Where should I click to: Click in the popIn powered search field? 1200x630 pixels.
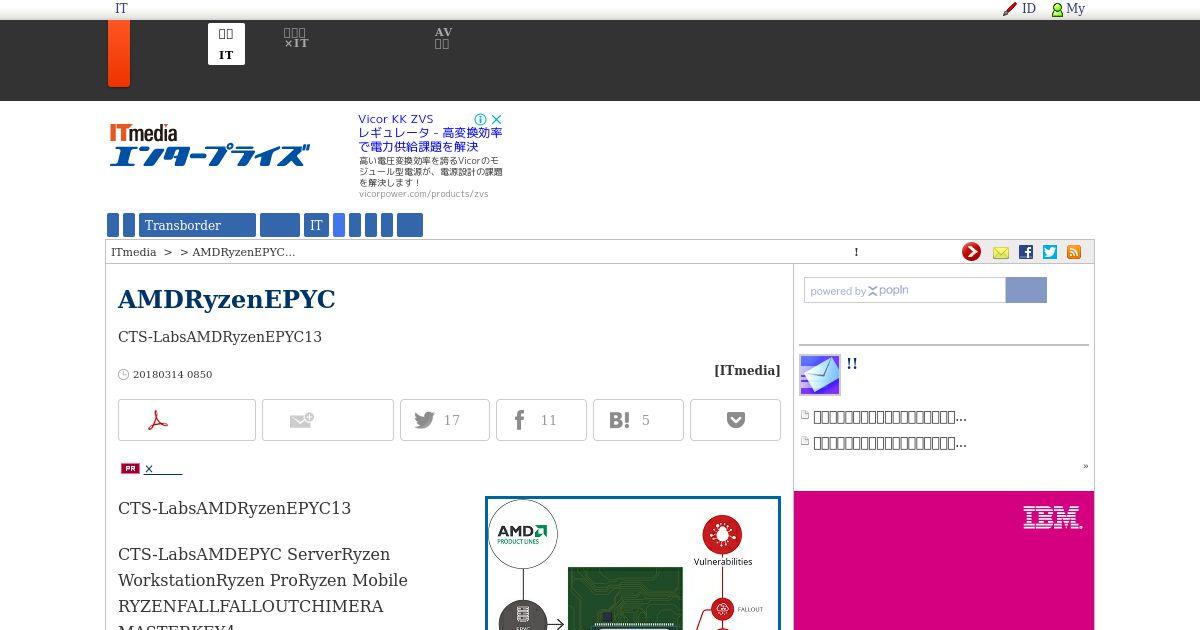tap(905, 290)
